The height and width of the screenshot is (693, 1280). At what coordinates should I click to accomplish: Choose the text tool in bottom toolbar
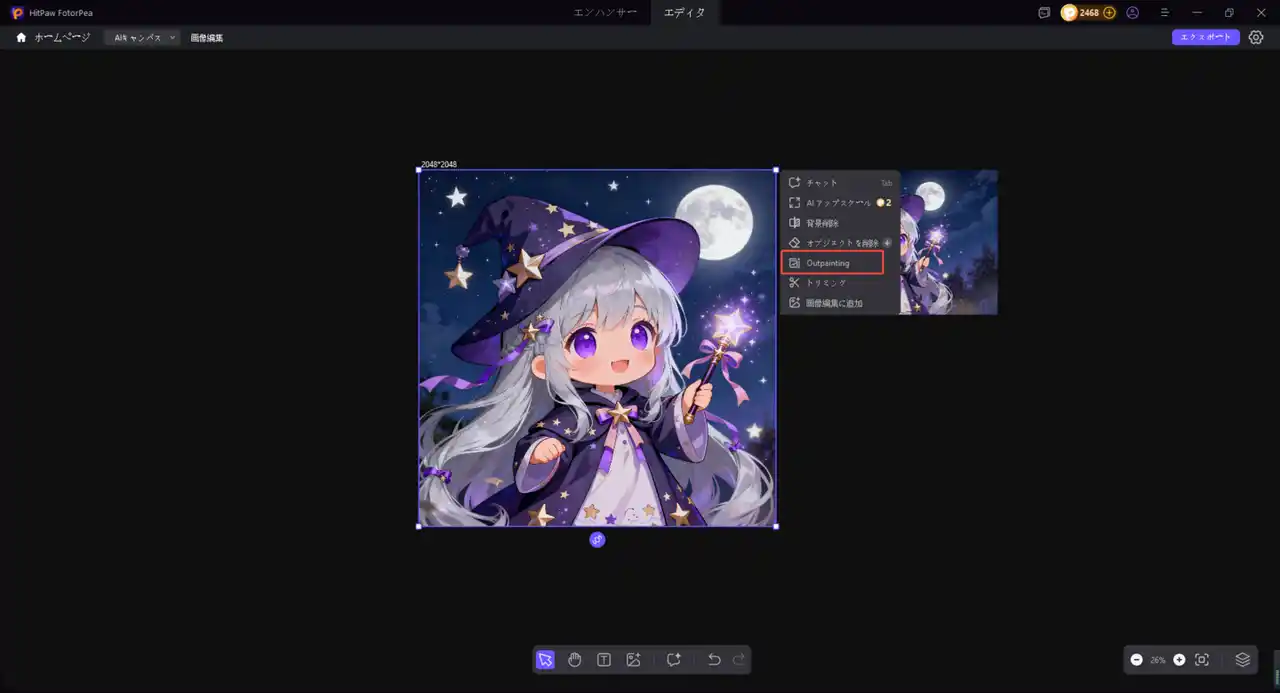click(604, 660)
